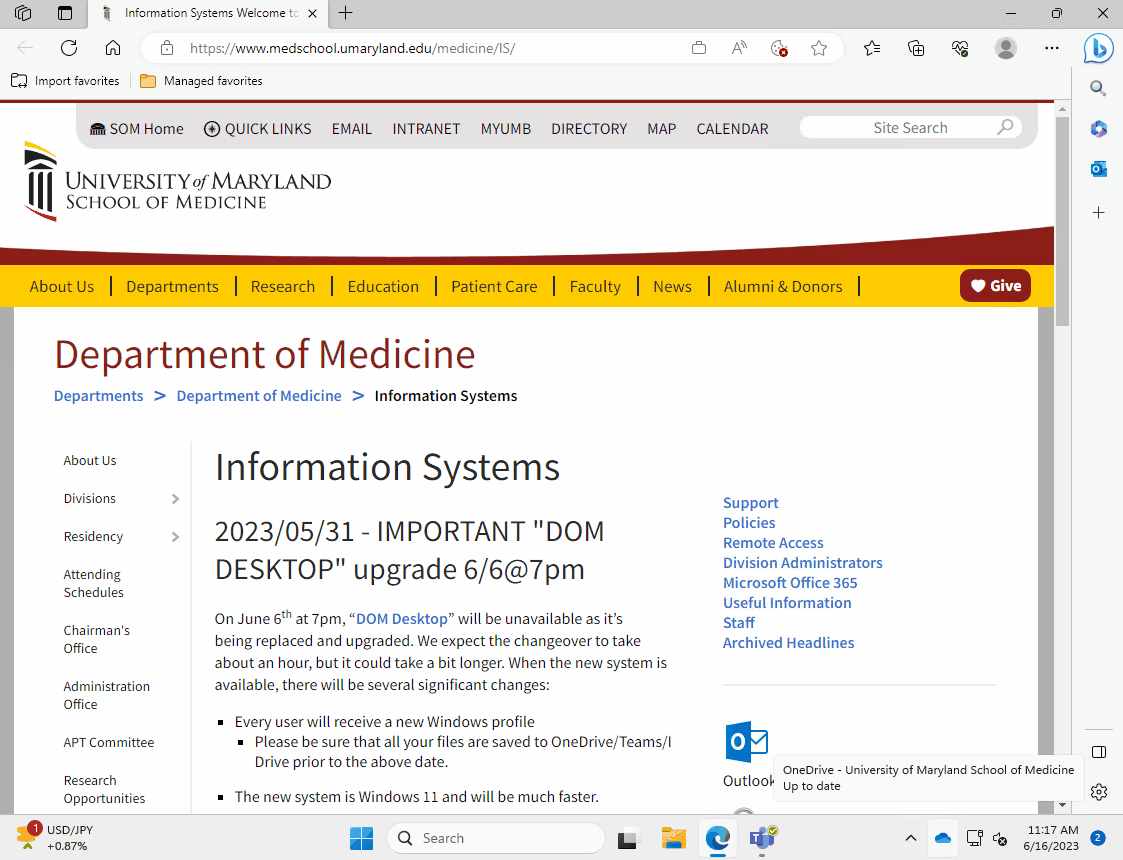The image size is (1123, 860).
Task: Click the Outlook logo on page
Action: click(x=746, y=742)
